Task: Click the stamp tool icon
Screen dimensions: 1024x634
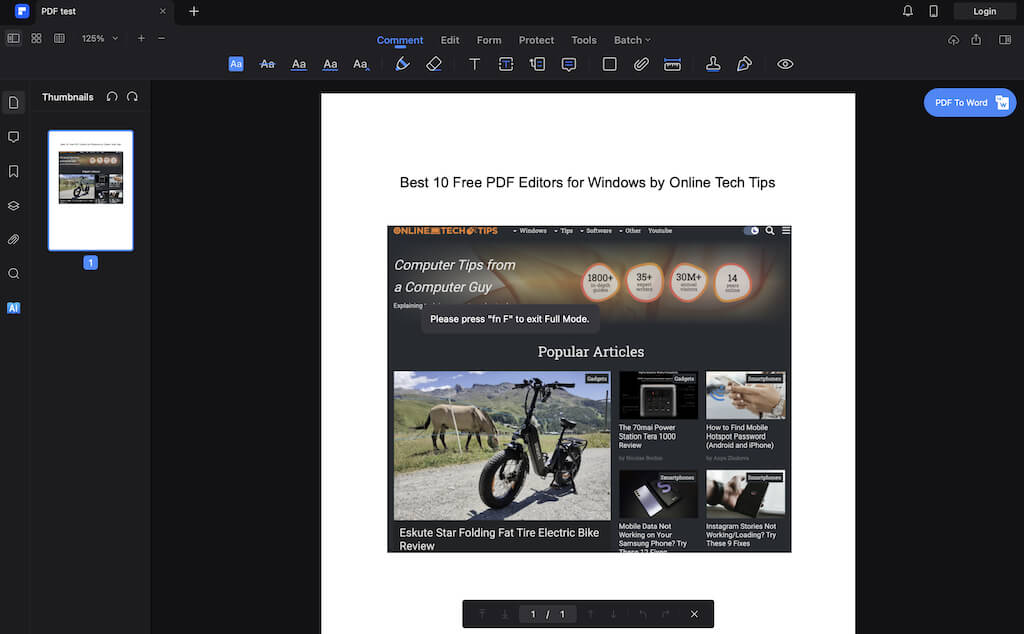Action: 713,64
